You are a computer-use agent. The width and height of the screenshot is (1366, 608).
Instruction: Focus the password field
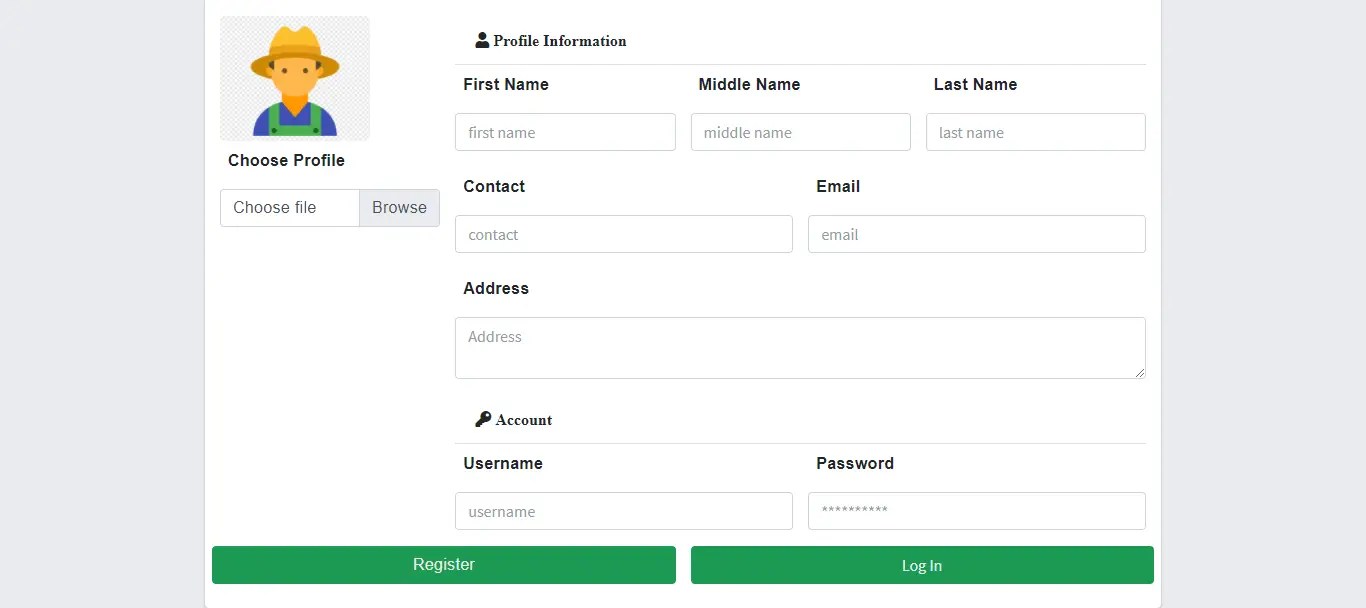pyautogui.click(x=976, y=511)
